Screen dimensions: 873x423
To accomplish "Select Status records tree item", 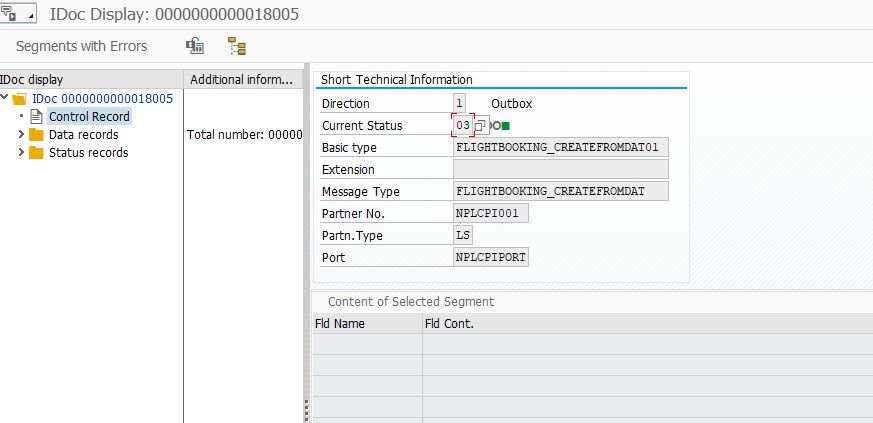I will [x=89, y=153].
